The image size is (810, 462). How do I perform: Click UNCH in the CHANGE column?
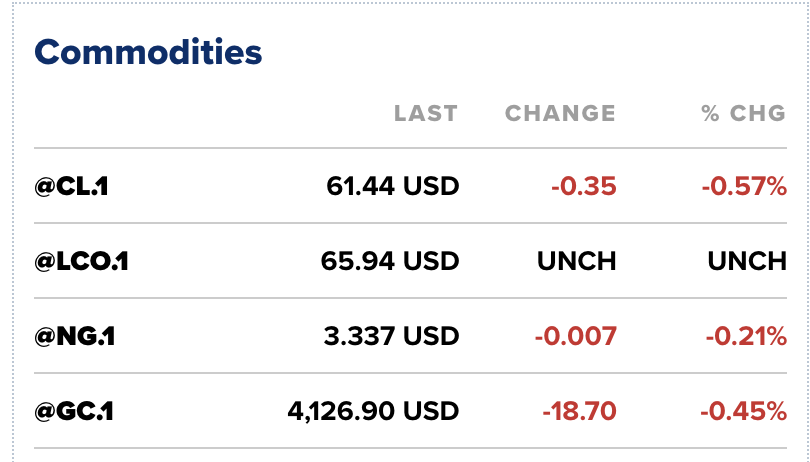click(576, 261)
